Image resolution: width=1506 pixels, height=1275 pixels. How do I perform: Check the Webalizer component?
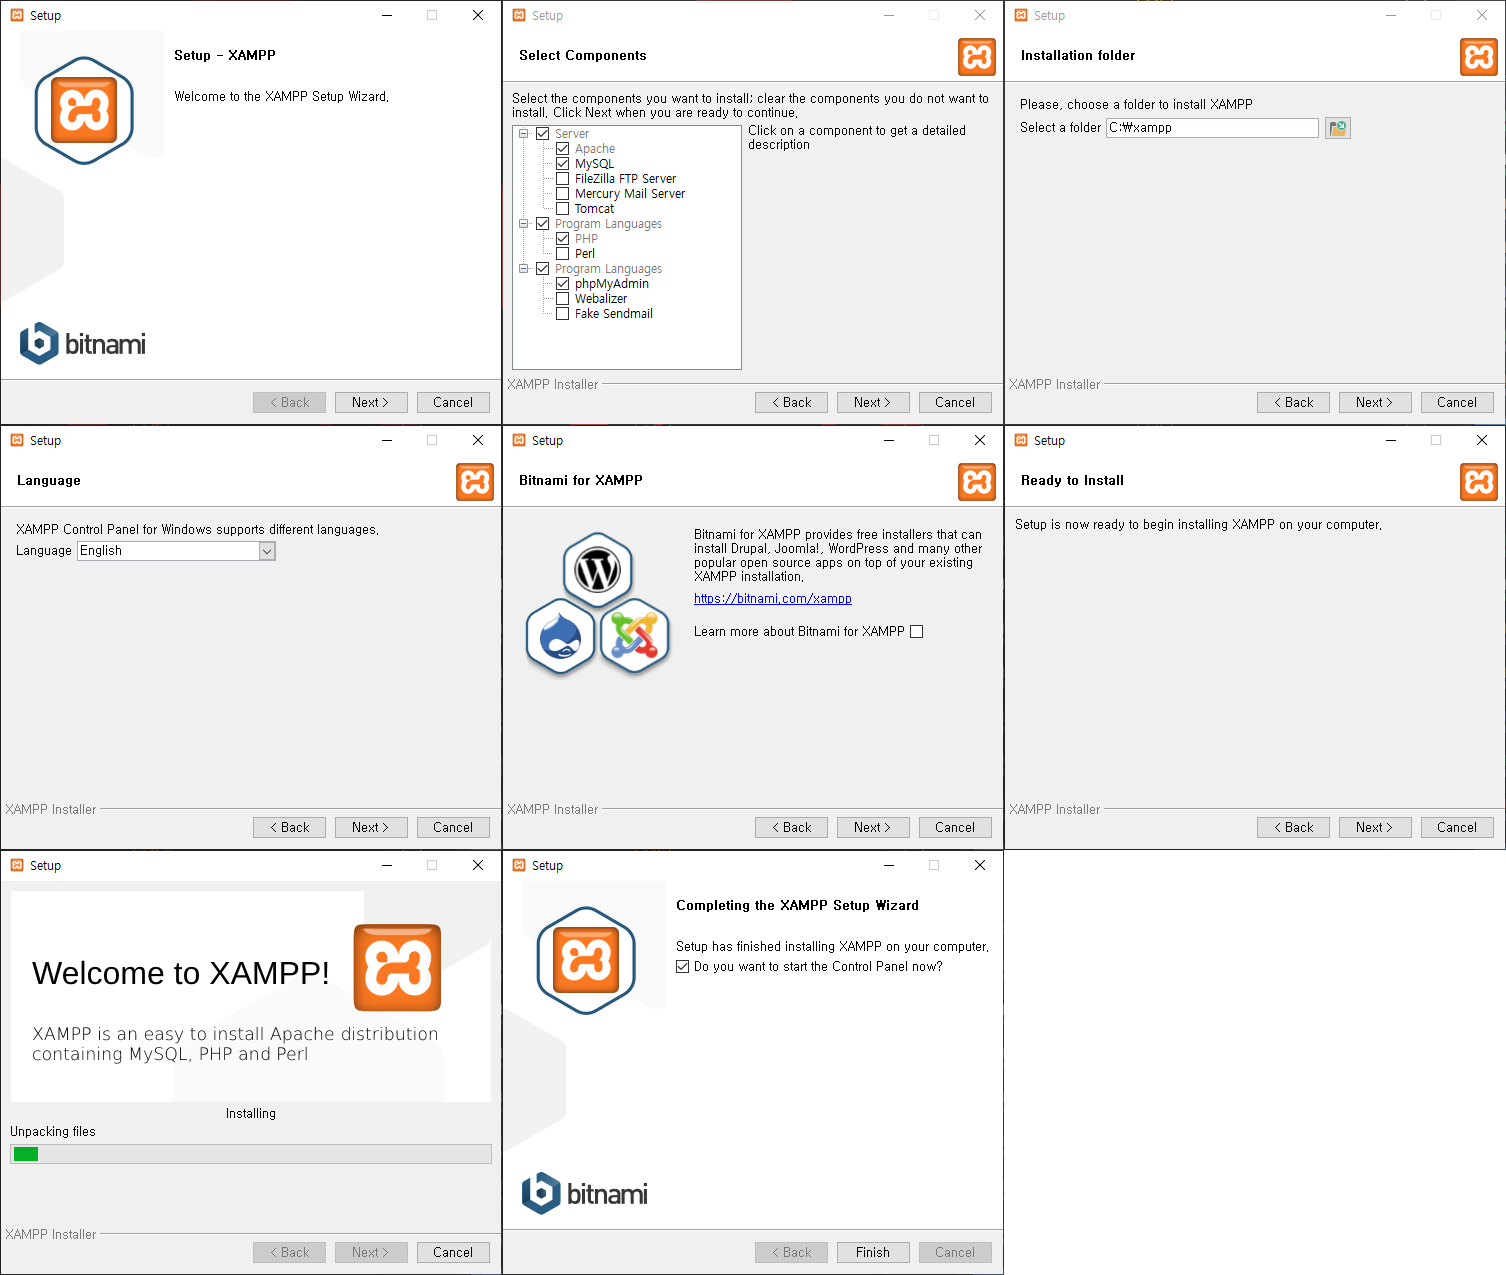click(563, 299)
